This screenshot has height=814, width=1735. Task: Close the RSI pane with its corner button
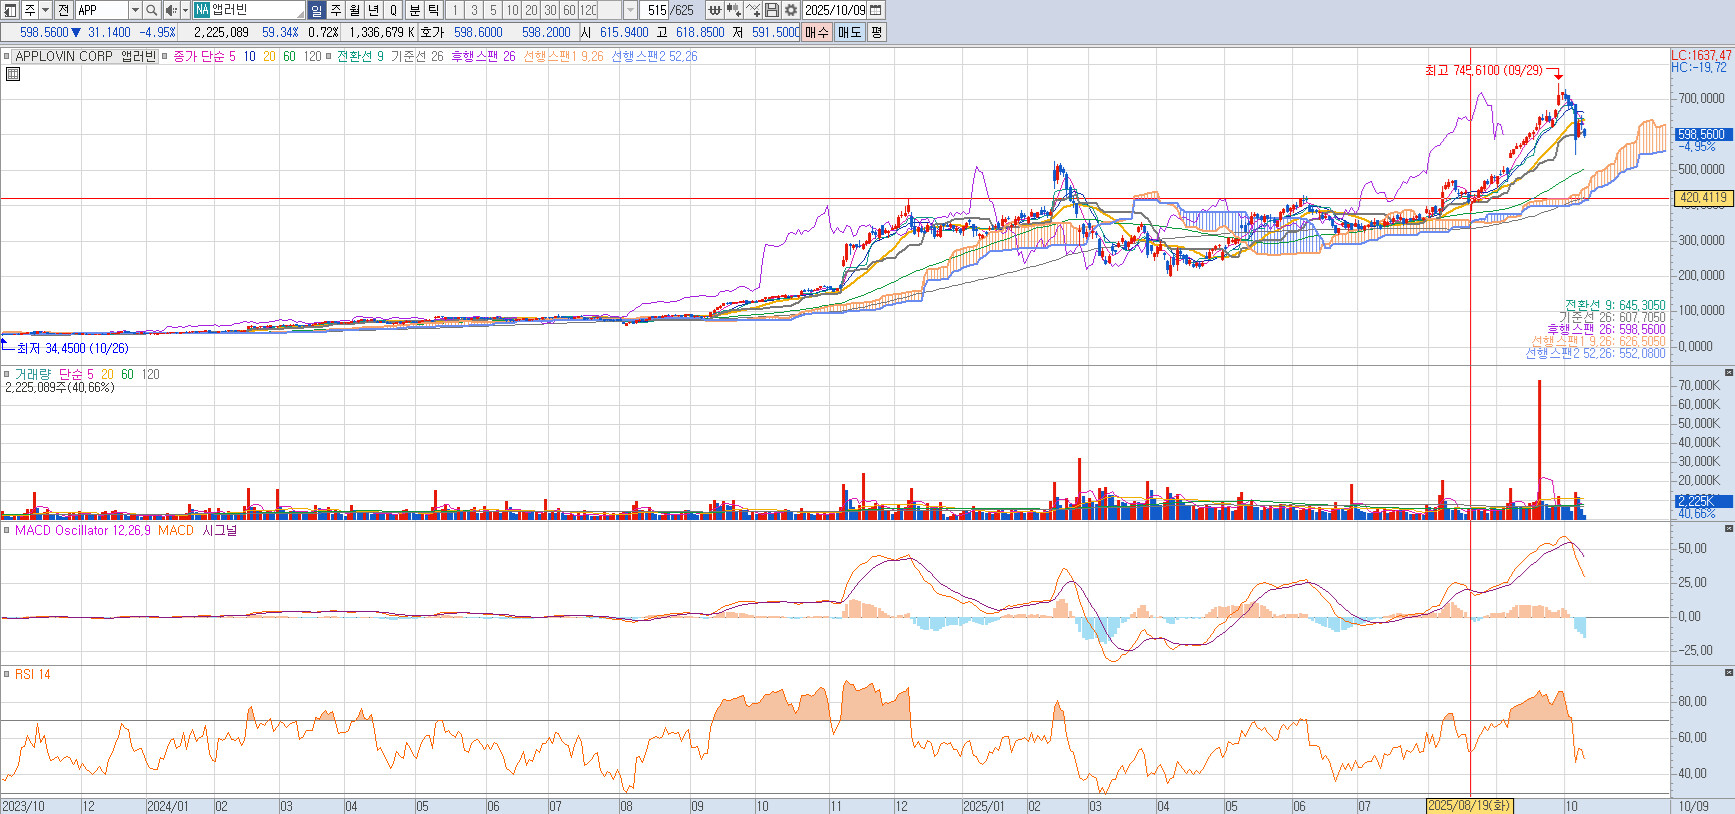(x=1729, y=673)
